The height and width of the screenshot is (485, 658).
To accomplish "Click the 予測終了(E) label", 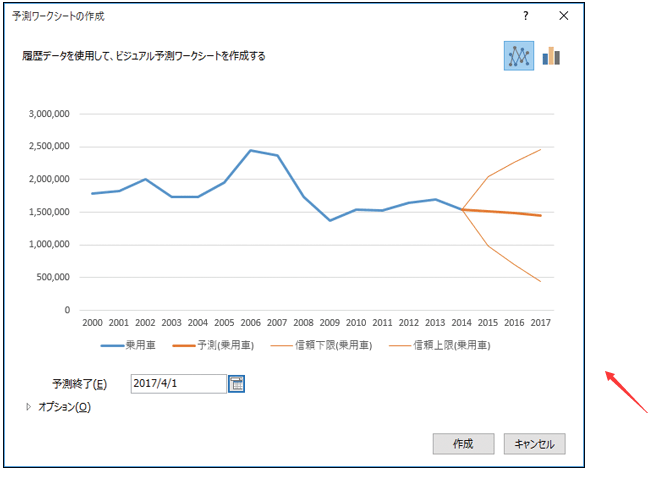I will pyautogui.click(x=80, y=384).
